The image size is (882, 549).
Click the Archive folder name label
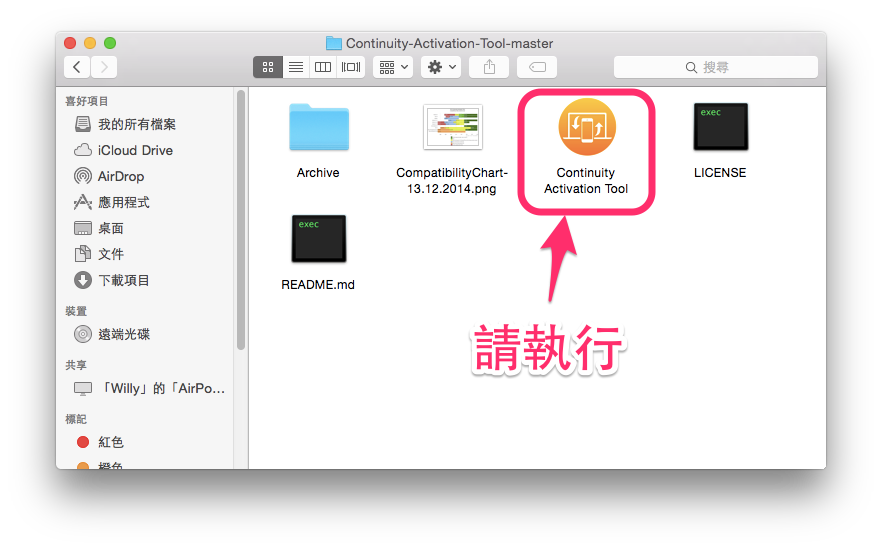tap(318, 173)
